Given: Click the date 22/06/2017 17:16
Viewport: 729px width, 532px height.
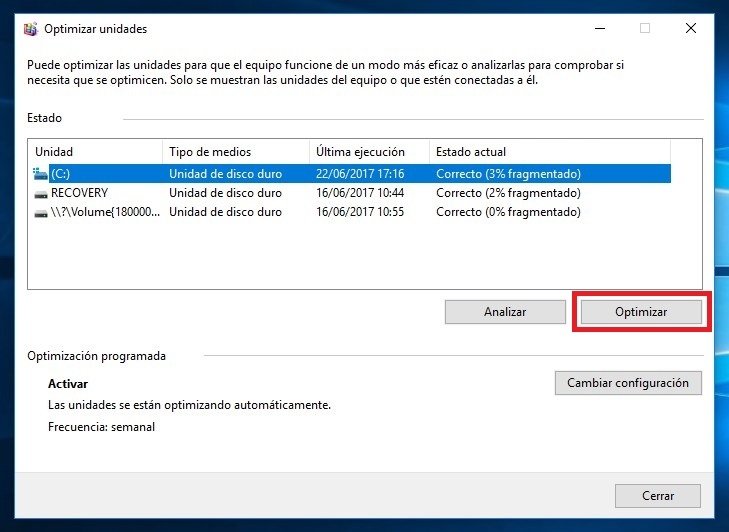Looking at the screenshot, I should pyautogui.click(x=360, y=174).
